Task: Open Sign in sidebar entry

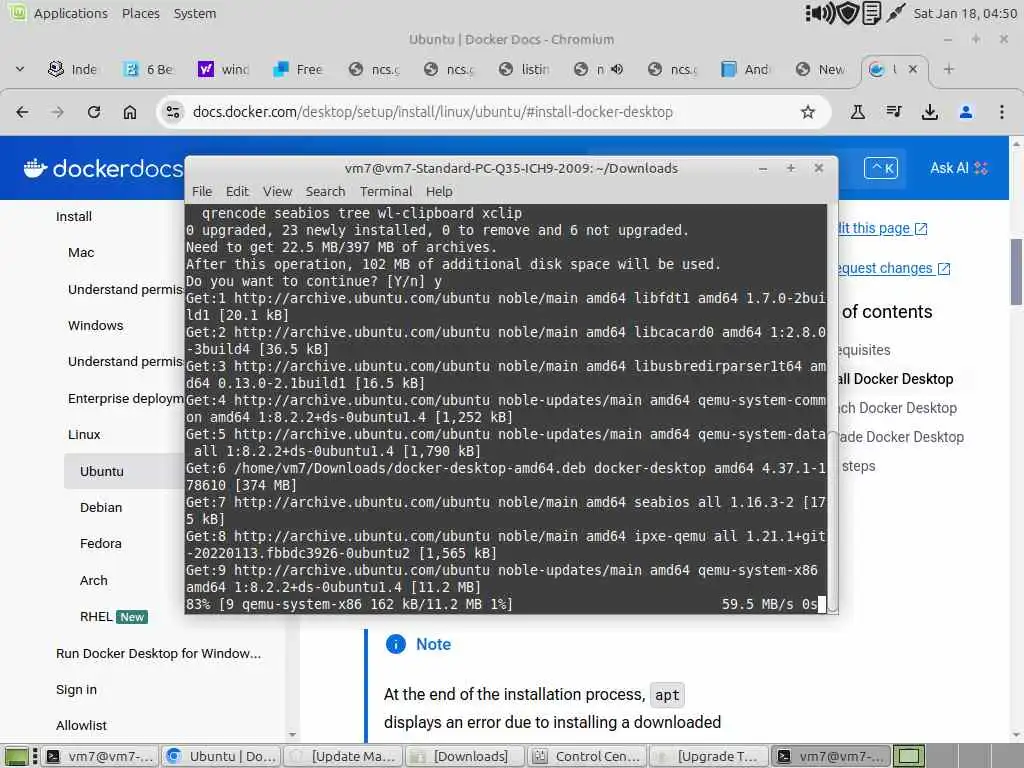Action: pos(76,690)
